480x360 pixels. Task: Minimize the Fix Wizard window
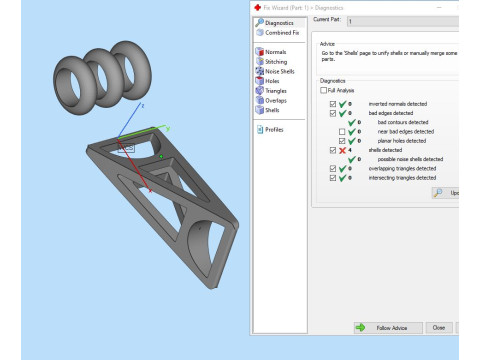point(439,7)
